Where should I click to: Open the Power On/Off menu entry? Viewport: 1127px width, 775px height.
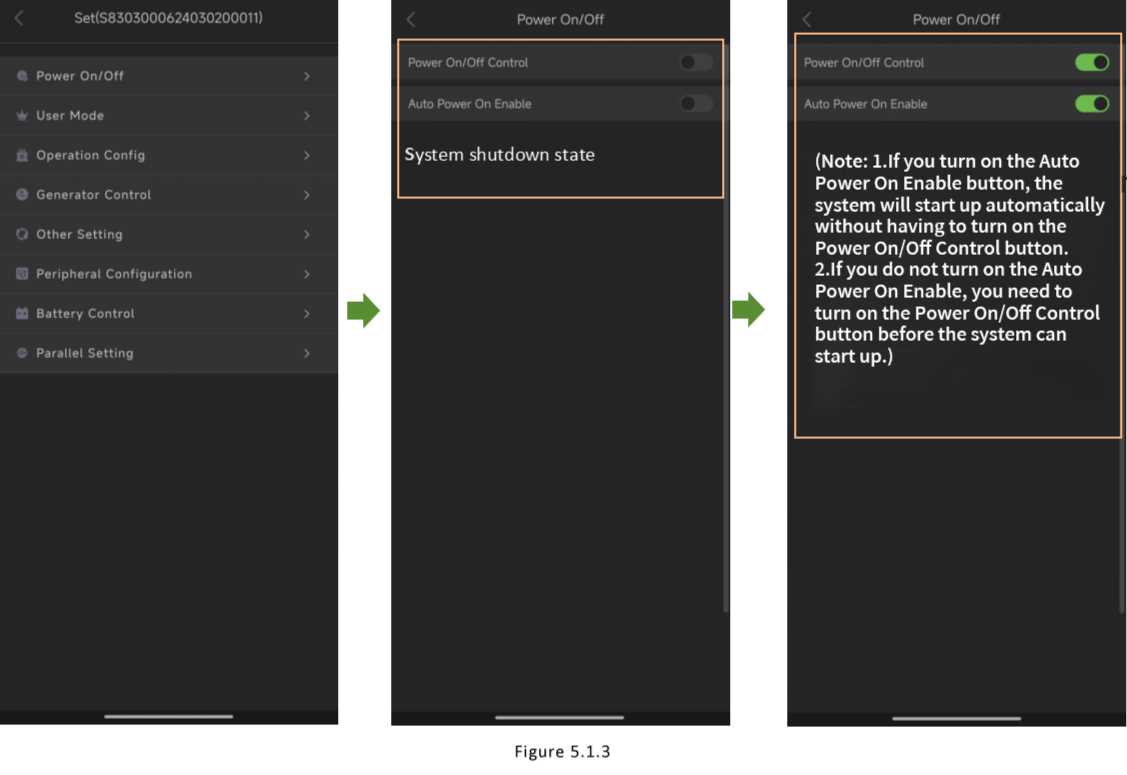[80, 76]
